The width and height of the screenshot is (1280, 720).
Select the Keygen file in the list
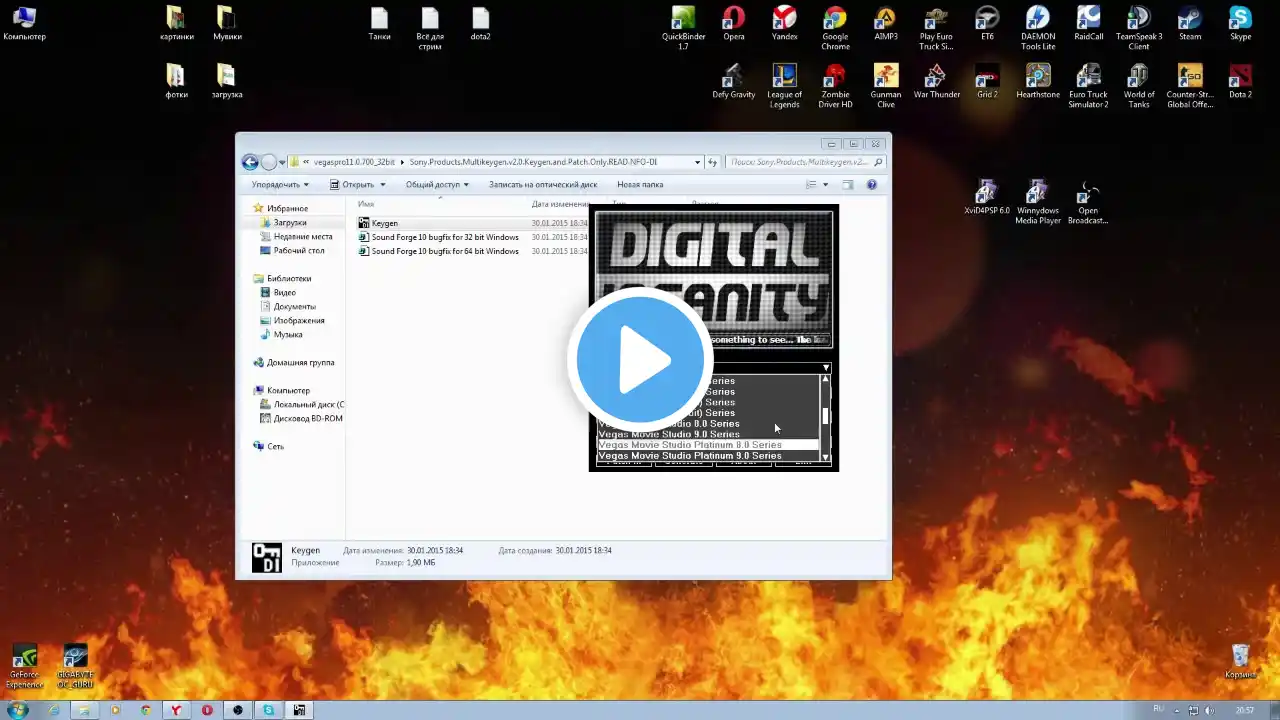coord(385,223)
